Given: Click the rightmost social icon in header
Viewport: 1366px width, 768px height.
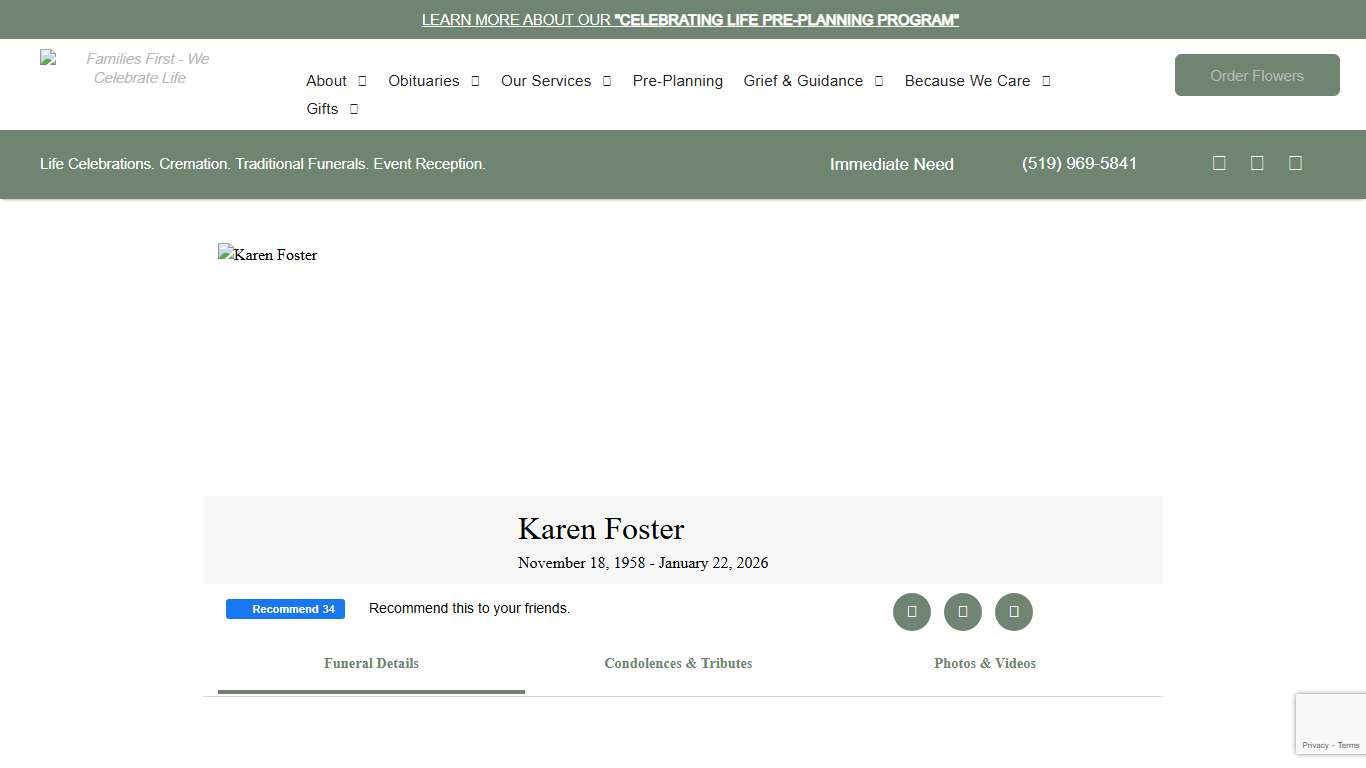Looking at the screenshot, I should pyautogui.click(x=1295, y=162).
